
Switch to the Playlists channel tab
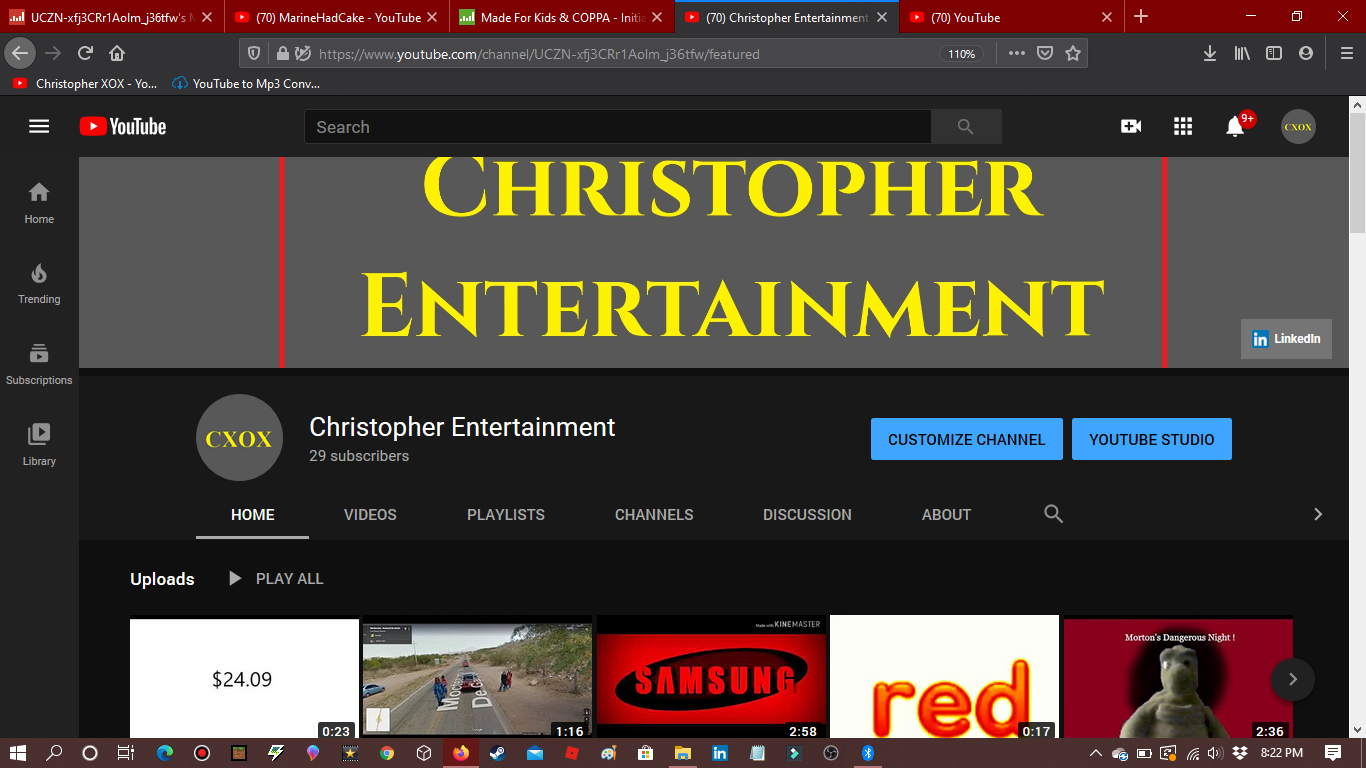(x=506, y=514)
